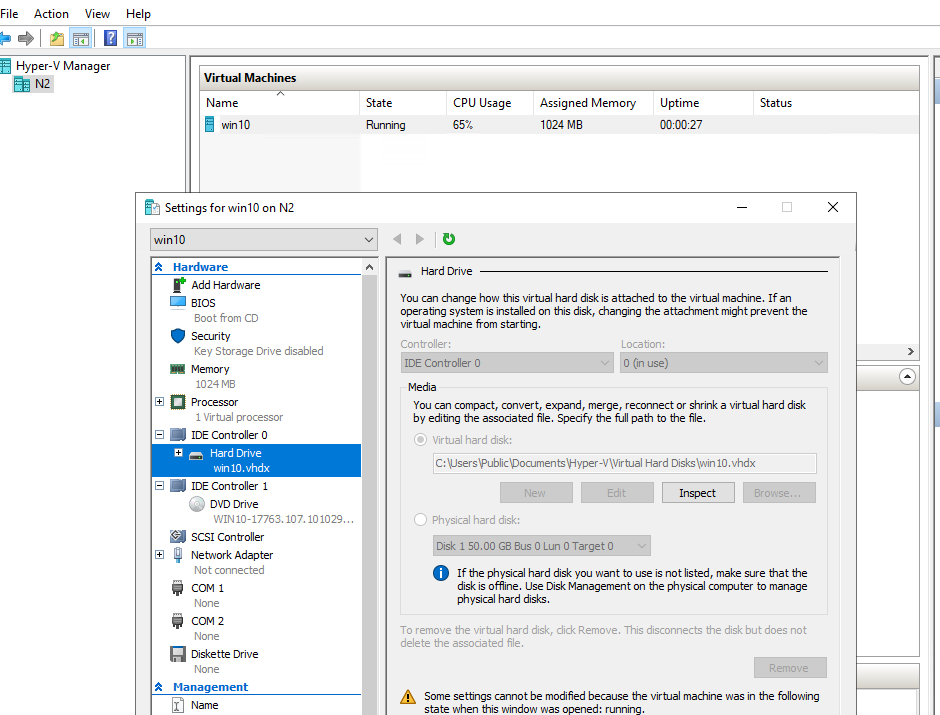Open the Location 0 (in use) dropdown

tap(724, 363)
